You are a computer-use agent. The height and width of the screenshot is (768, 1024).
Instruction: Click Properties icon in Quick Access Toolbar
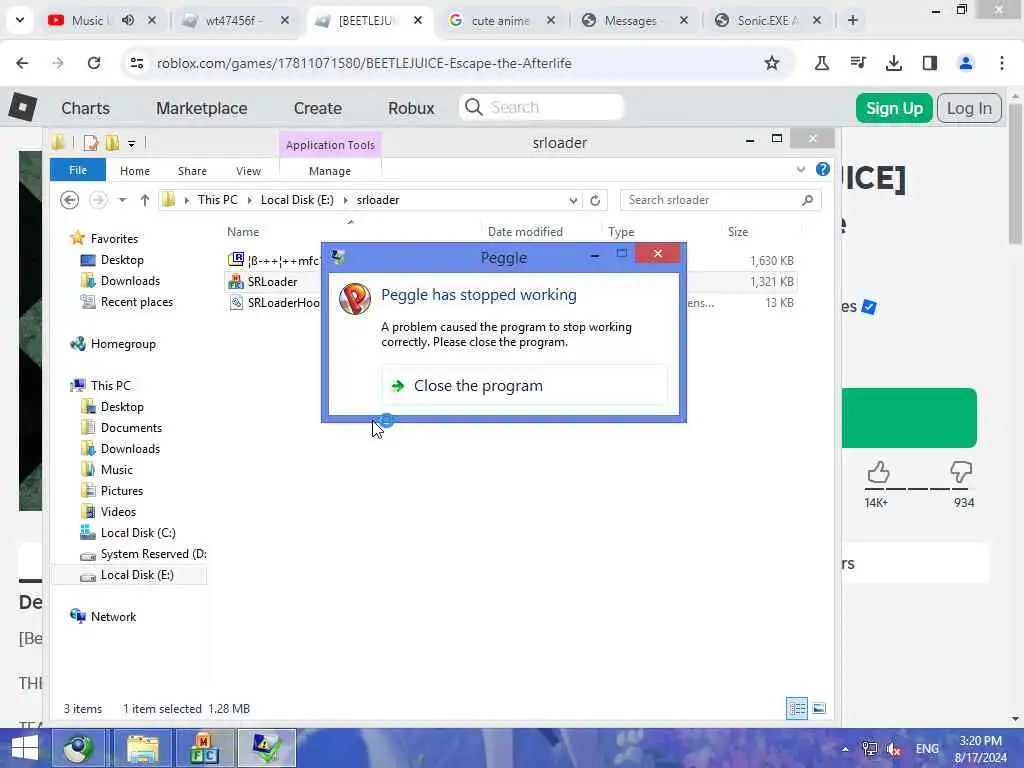[91, 142]
